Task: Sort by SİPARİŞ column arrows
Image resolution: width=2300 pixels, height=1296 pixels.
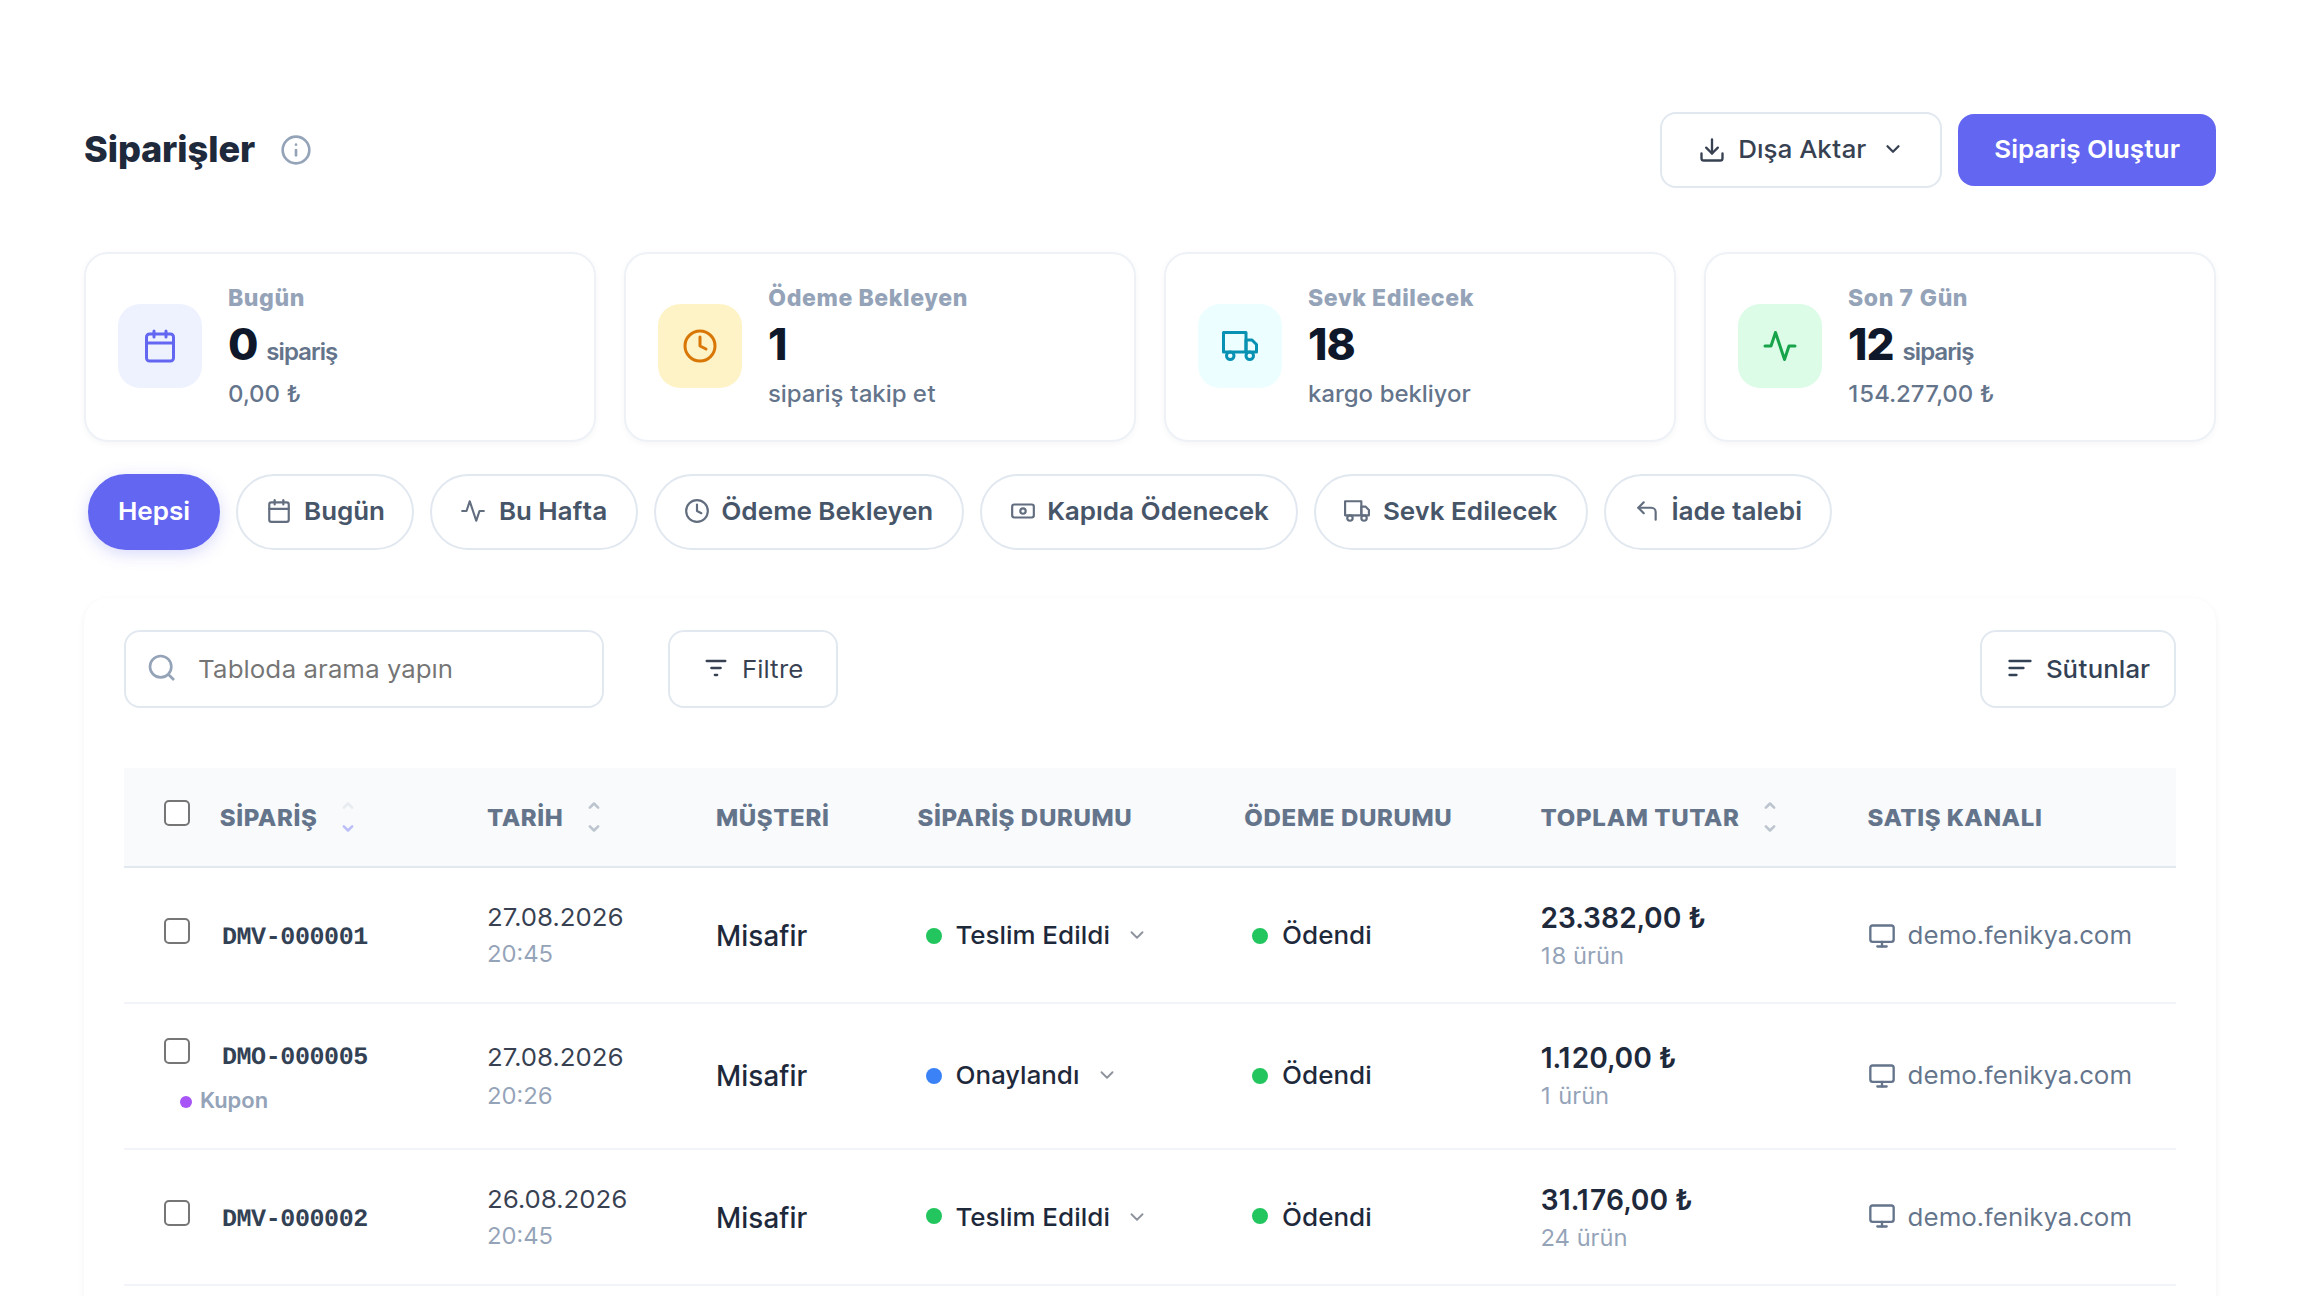Action: pyautogui.click(x=348, y=817)
